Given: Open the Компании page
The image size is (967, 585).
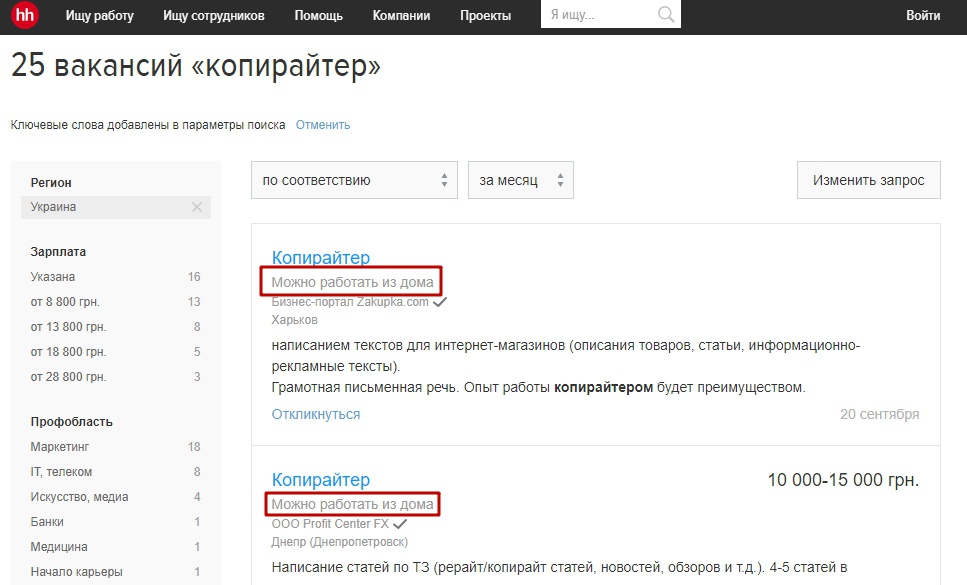Looking at the screenshot, I should (x=401, y=16).
